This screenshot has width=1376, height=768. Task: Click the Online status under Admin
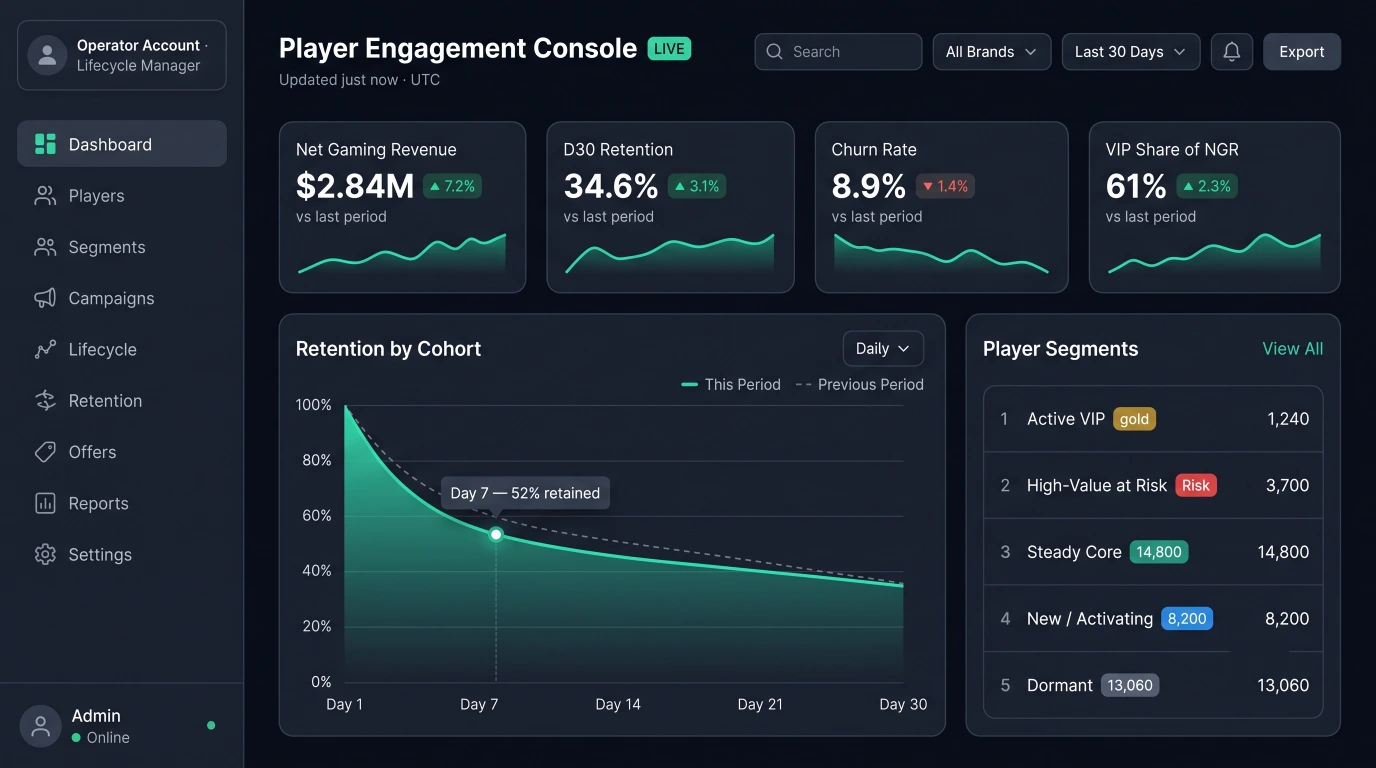(101, 738)
